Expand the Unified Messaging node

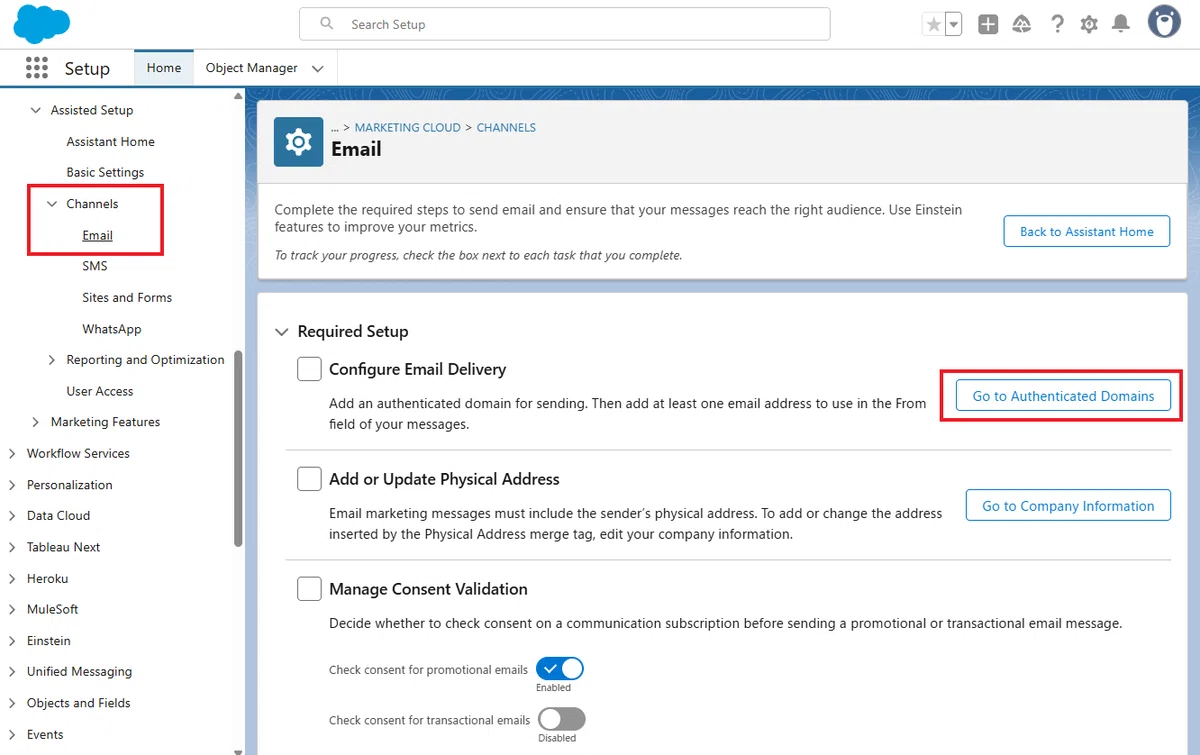12,672
